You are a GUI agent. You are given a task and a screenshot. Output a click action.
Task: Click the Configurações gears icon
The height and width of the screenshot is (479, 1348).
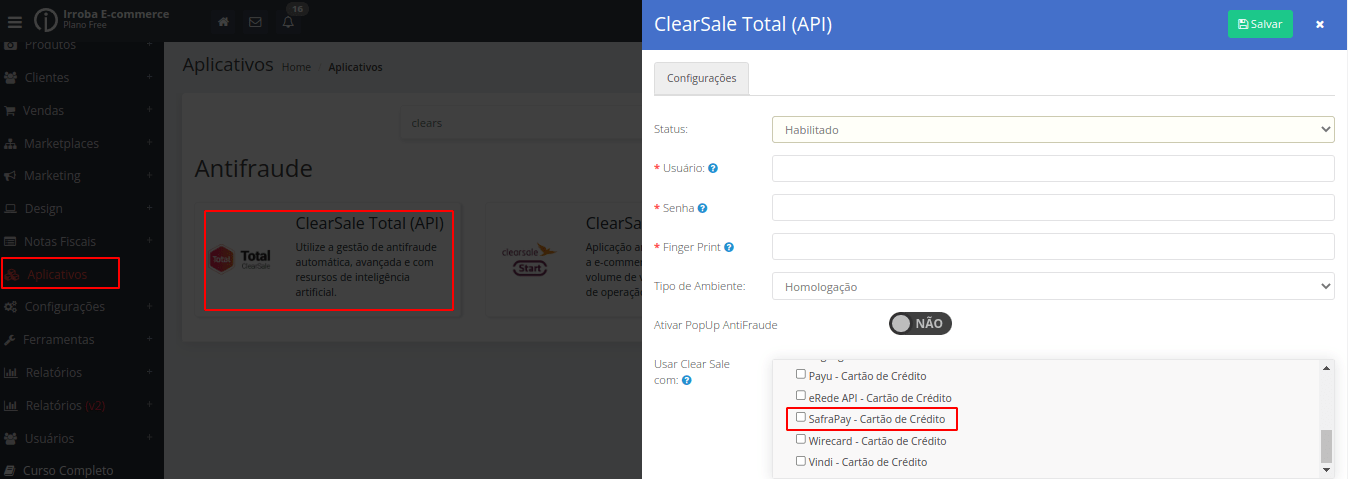click(10, 306)
